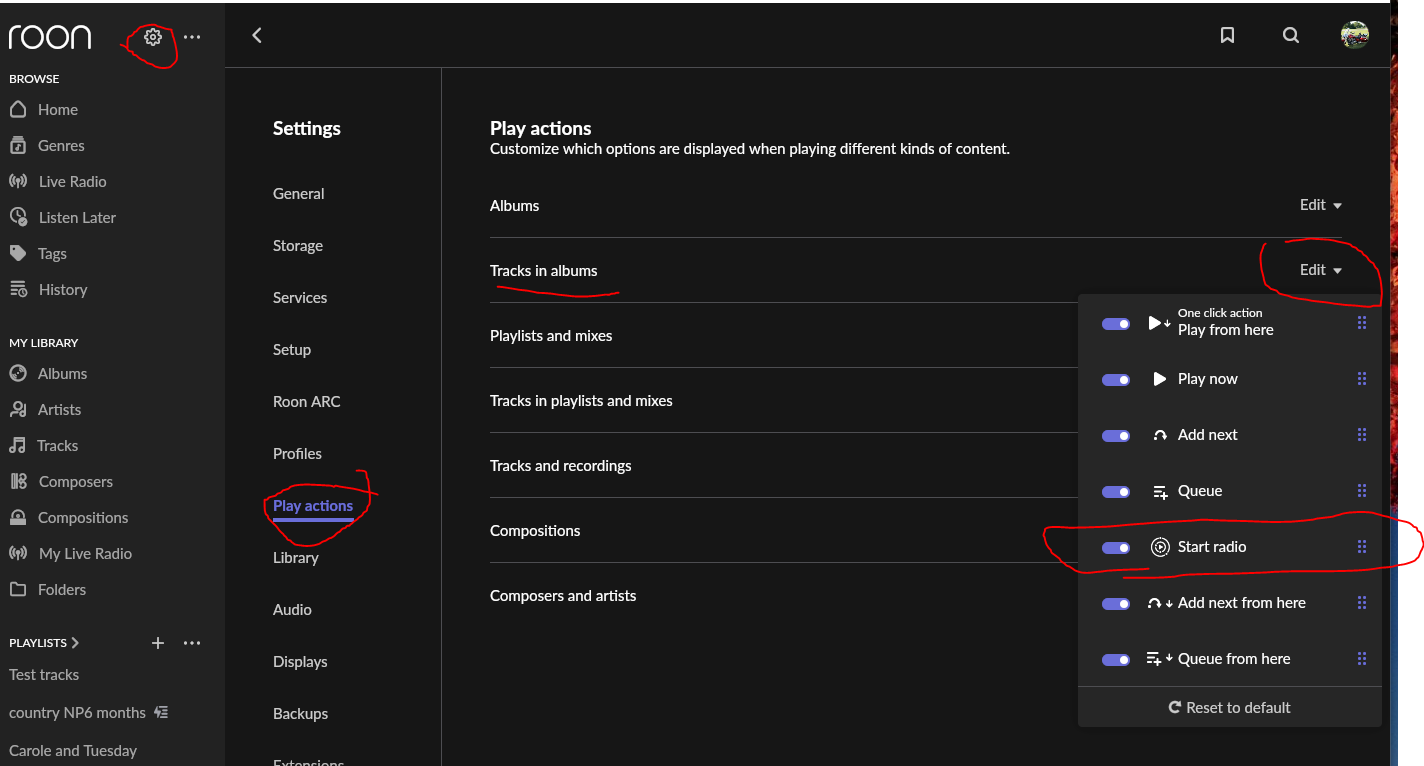Toggle the Queue from here switch
Image resolution: width=1424 pixels, height=766 pixels.
pos(1116,660)
